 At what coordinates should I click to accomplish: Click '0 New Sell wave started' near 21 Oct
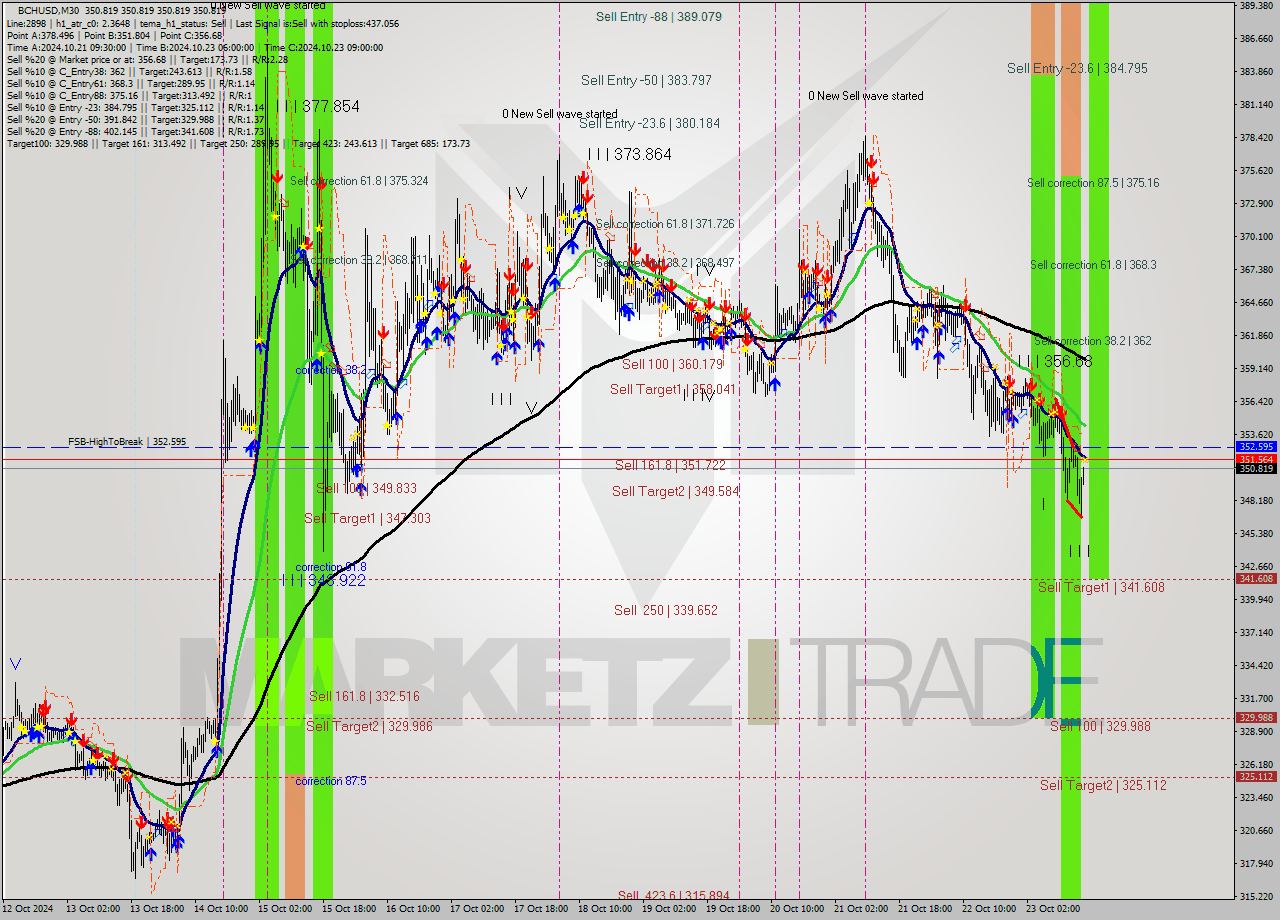coord(866,96)
